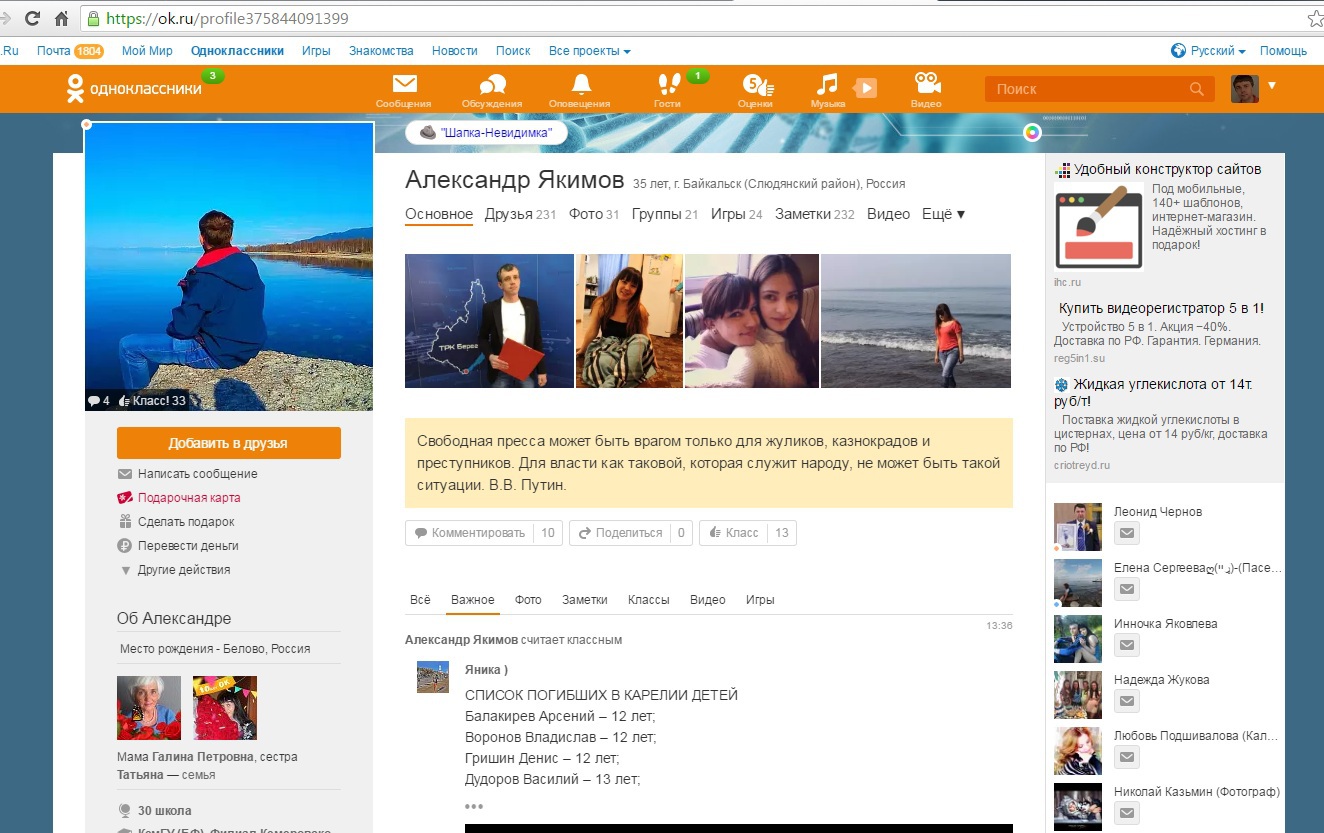
Task: Click the browser address bar
Action: click(690, 18)
